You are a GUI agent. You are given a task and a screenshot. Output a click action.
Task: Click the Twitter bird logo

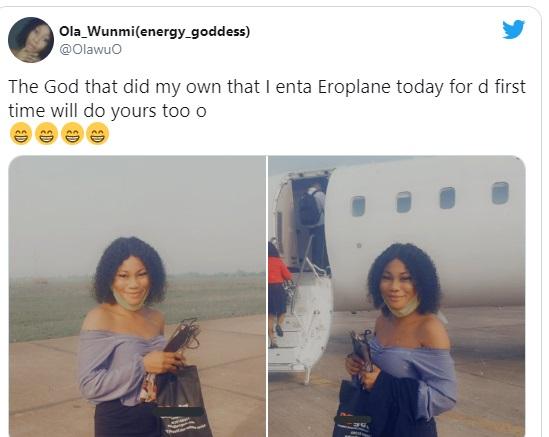coord(513,29)
